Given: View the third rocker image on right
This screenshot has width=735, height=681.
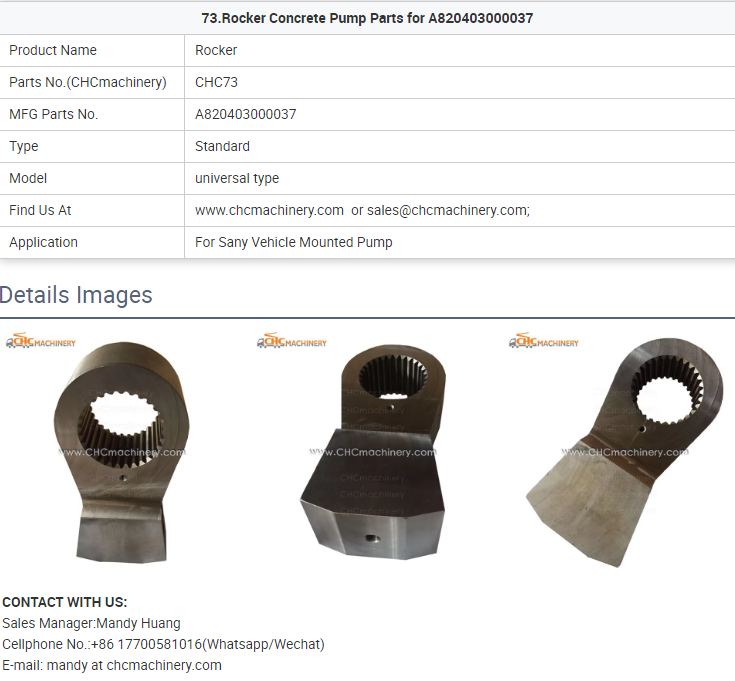Looking at the screenshot, I should click(x=623, y=452).
